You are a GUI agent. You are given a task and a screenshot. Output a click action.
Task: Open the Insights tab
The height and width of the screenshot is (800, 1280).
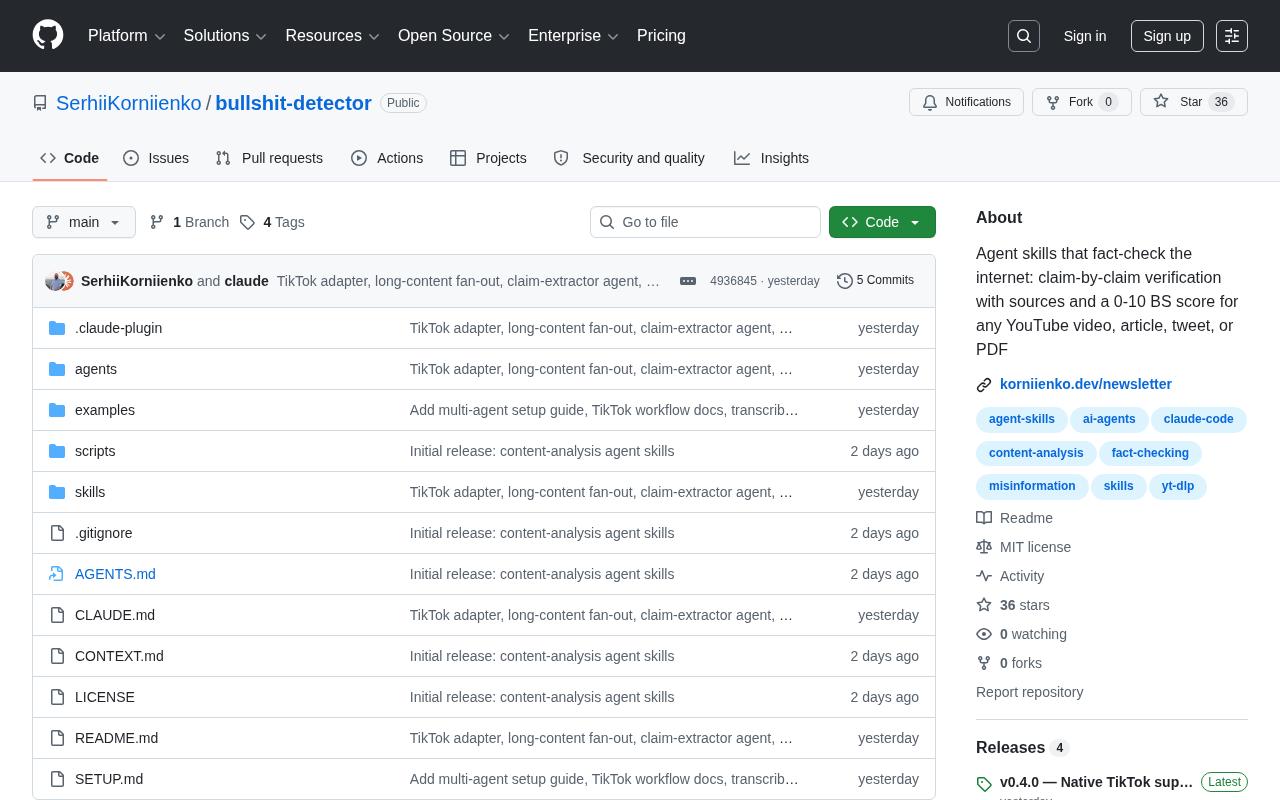point(771,158)
